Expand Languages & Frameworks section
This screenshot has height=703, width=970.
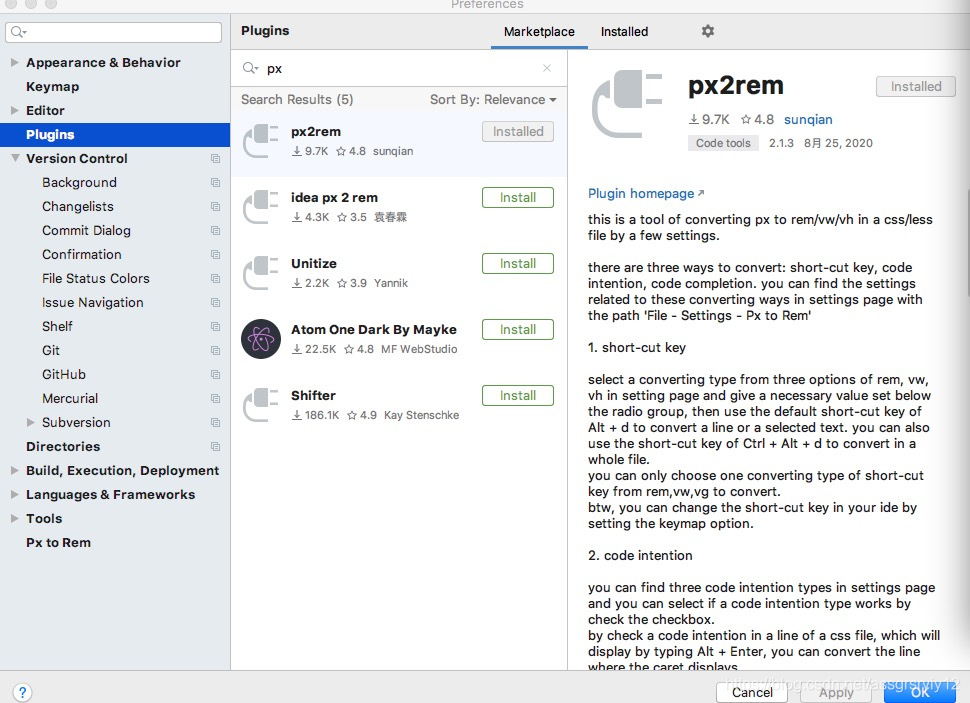14,494
